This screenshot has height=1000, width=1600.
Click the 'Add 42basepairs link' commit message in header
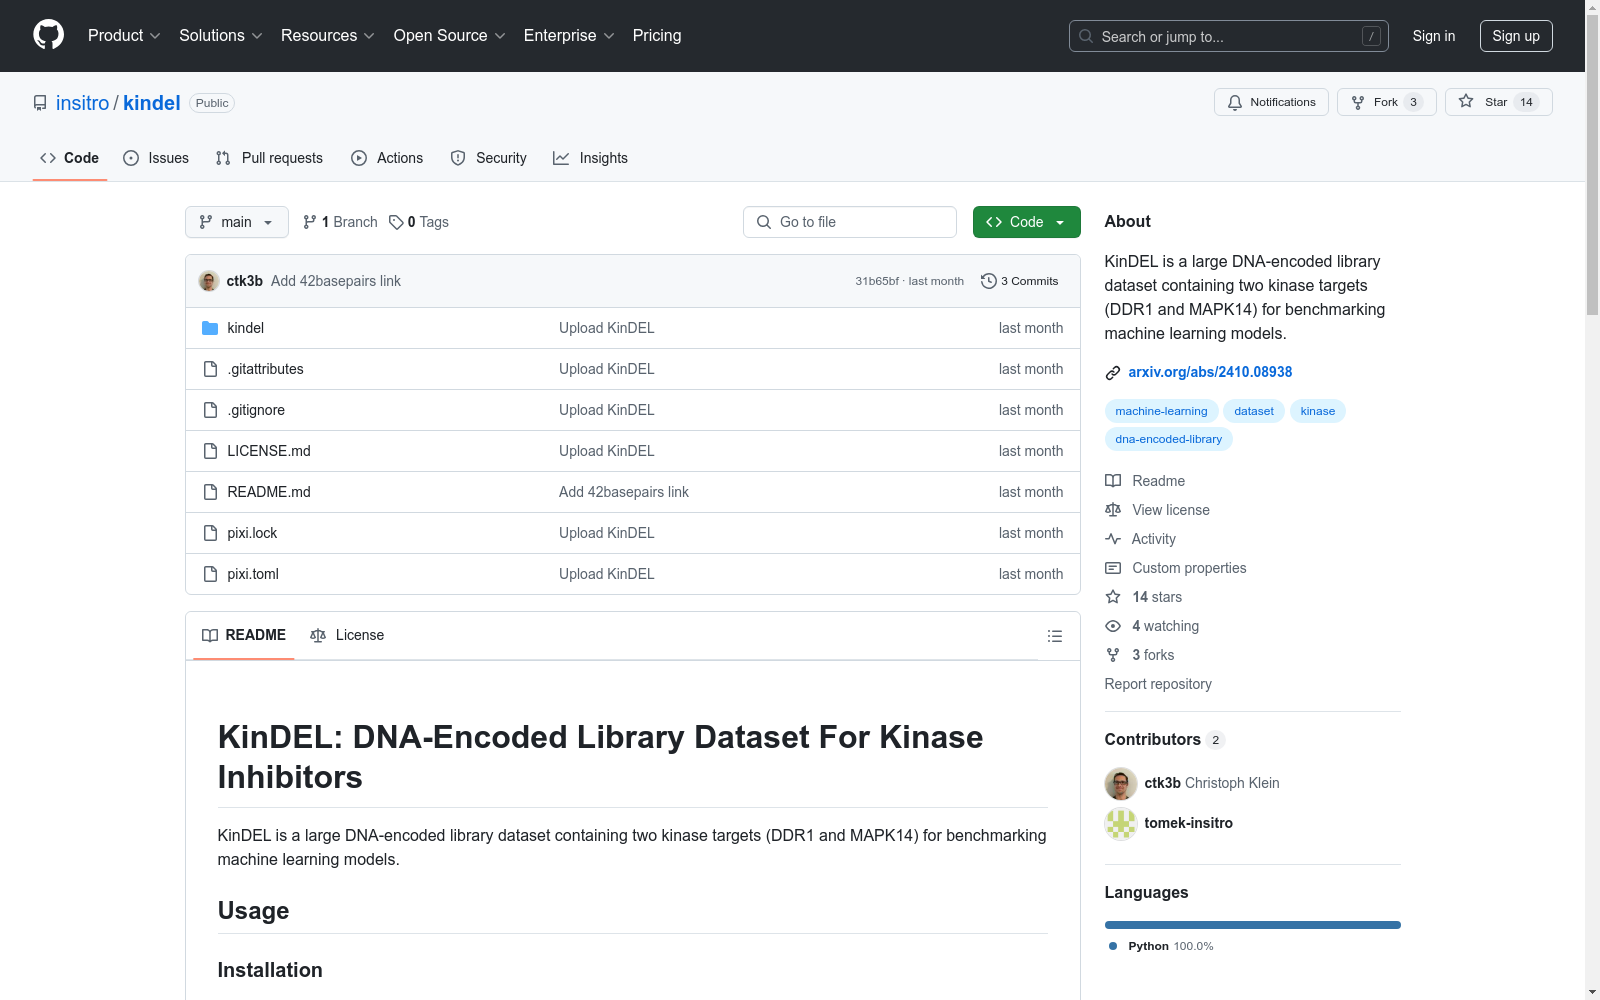tap(336, 281)
